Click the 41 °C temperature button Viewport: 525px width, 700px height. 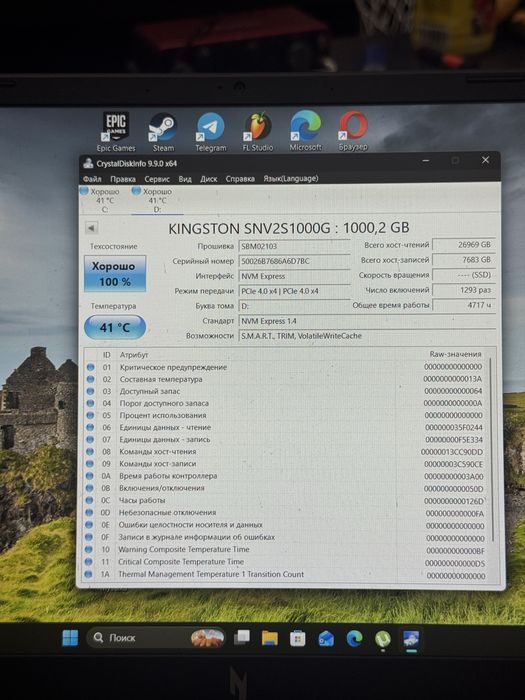point(115,327)
